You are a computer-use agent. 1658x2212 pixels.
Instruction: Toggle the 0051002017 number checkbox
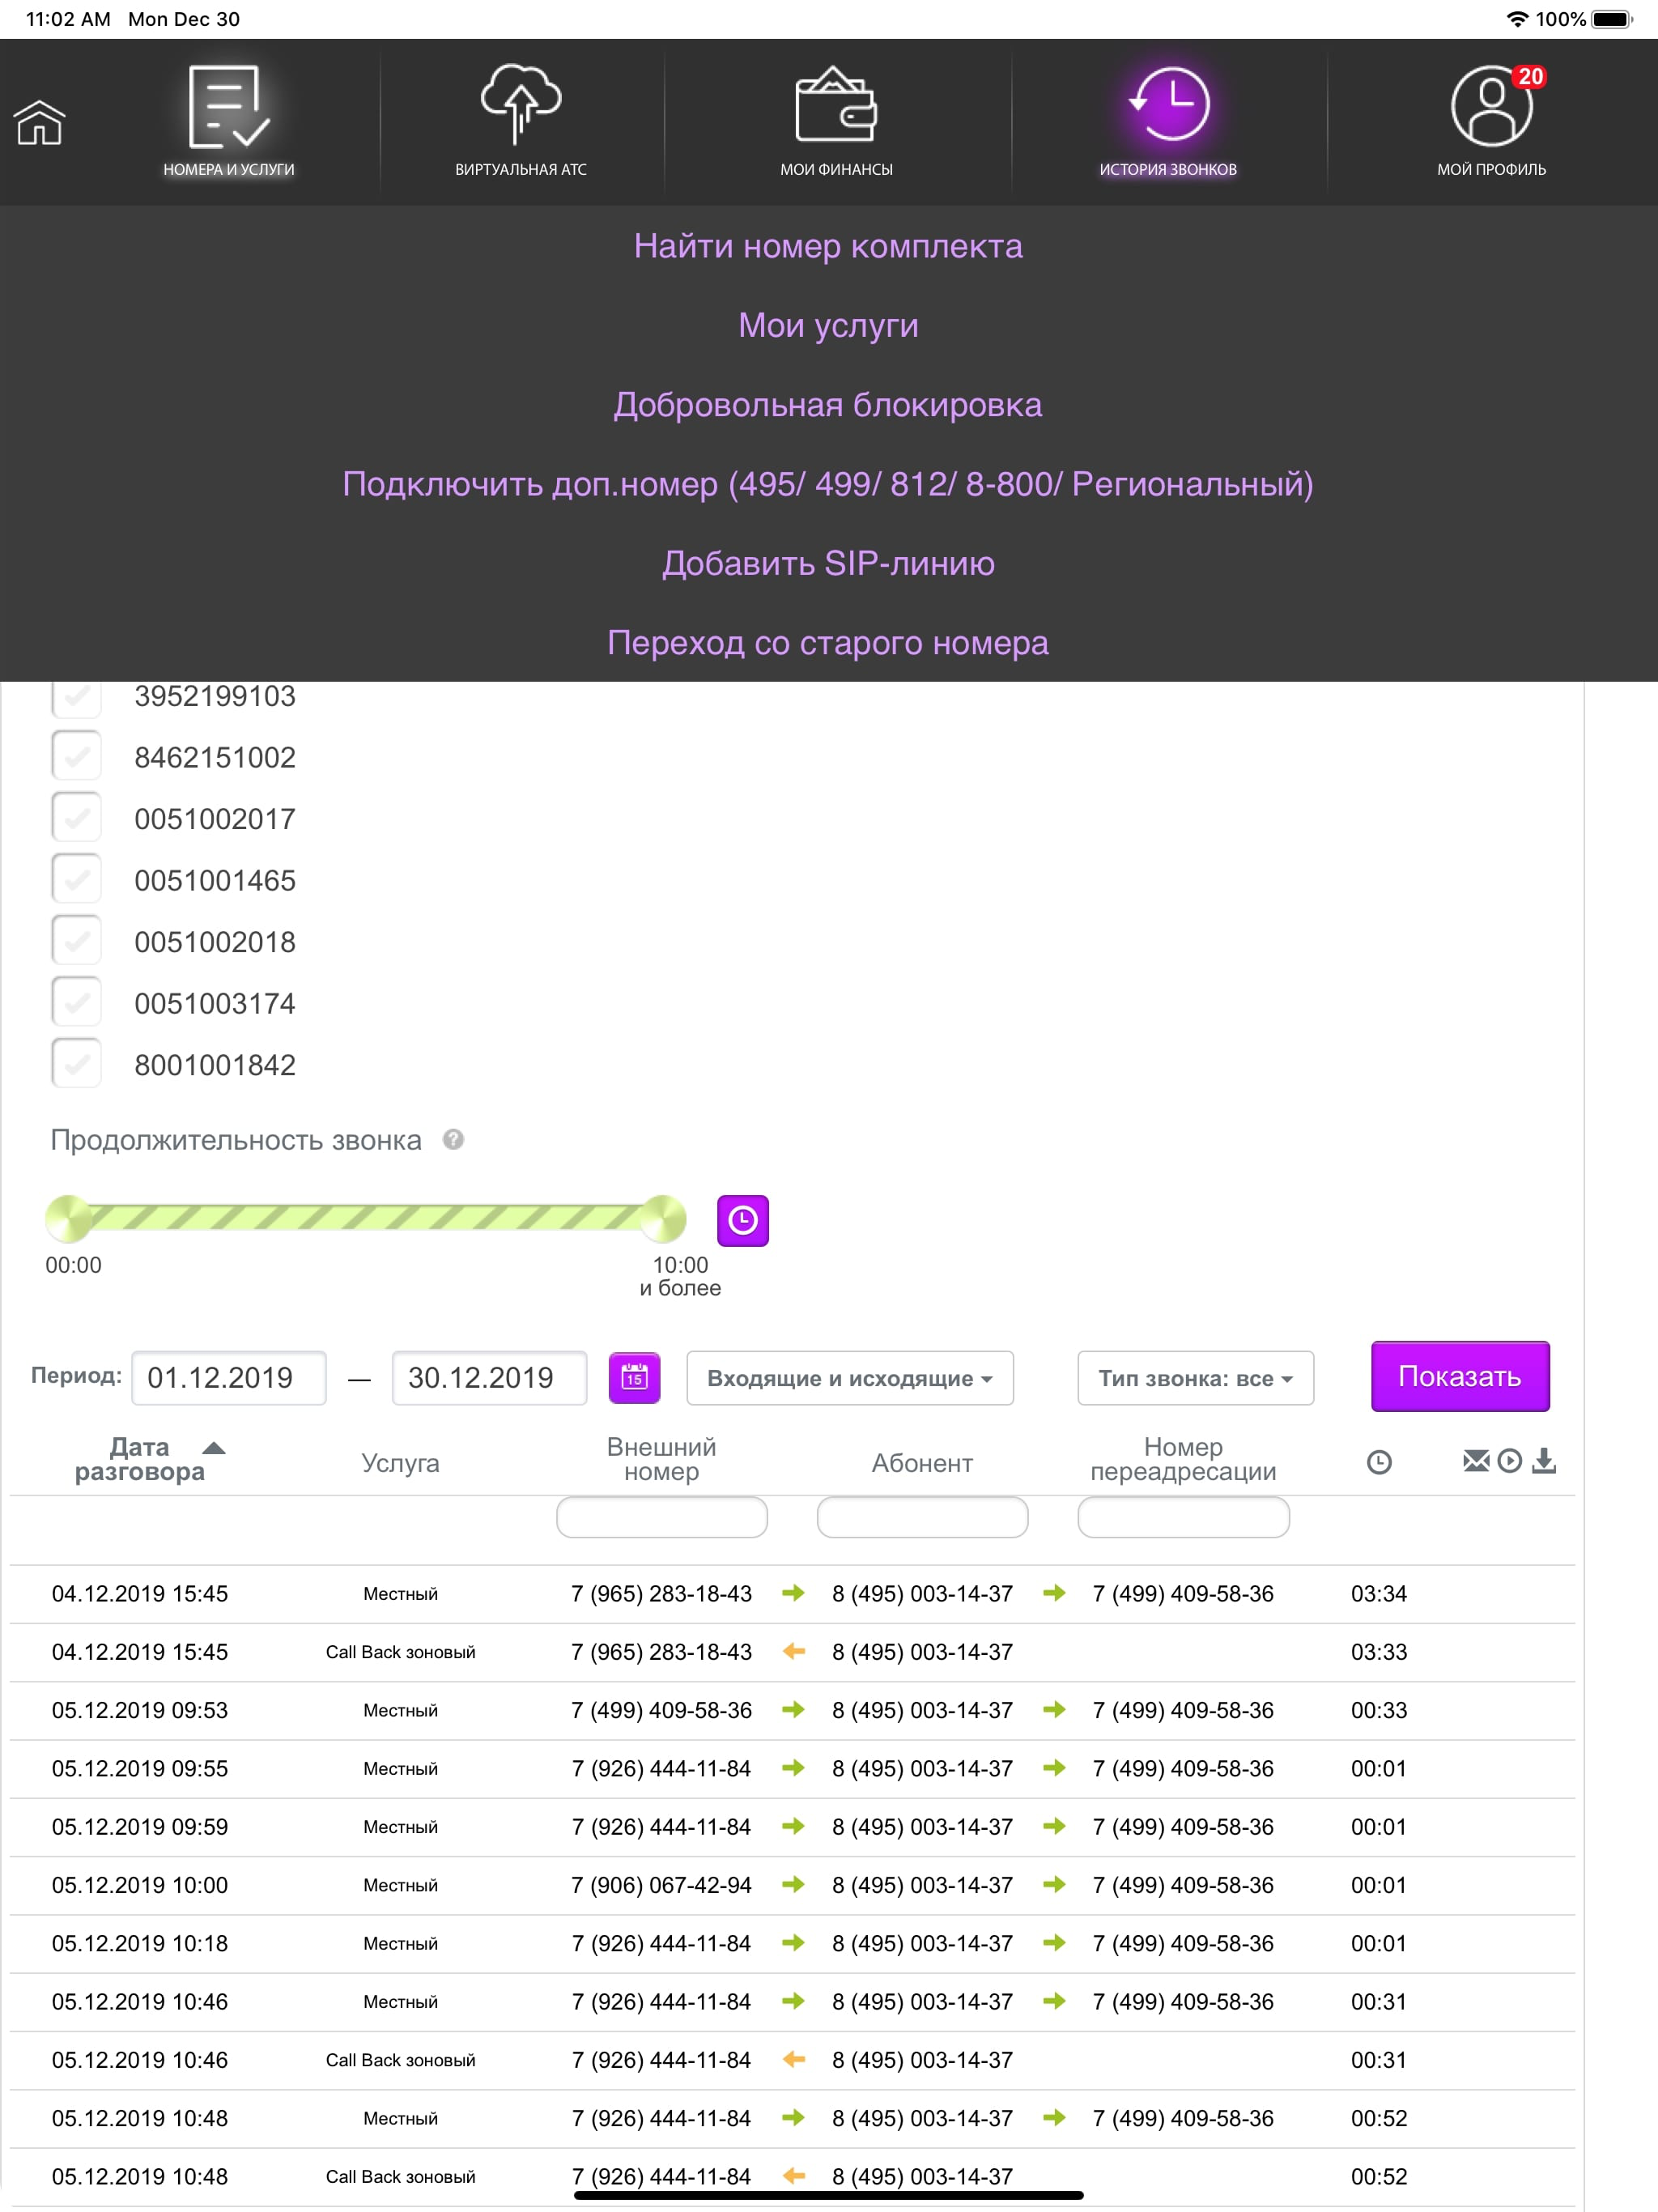click(x=77, y=818)
